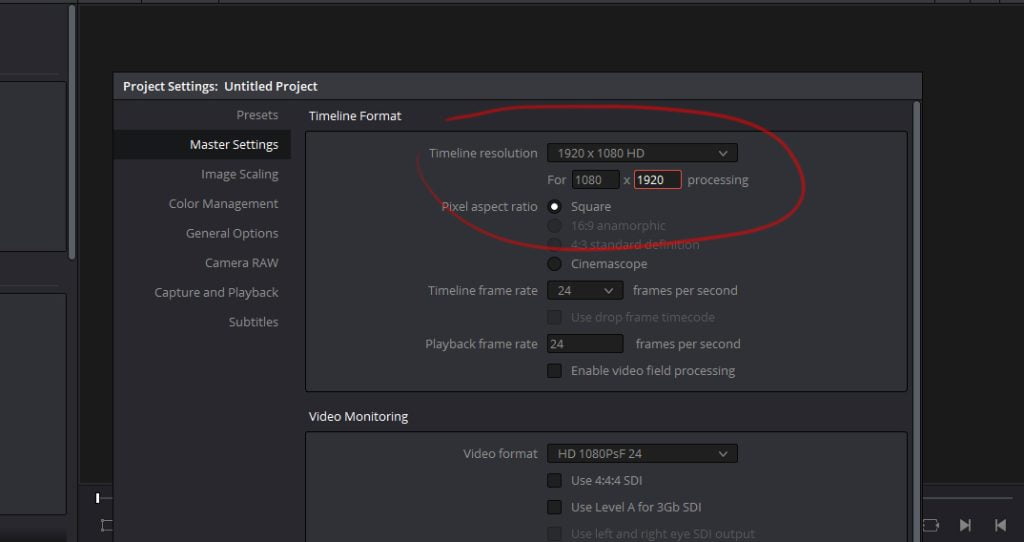Open the Presets settings page

[x=257, y=115]
